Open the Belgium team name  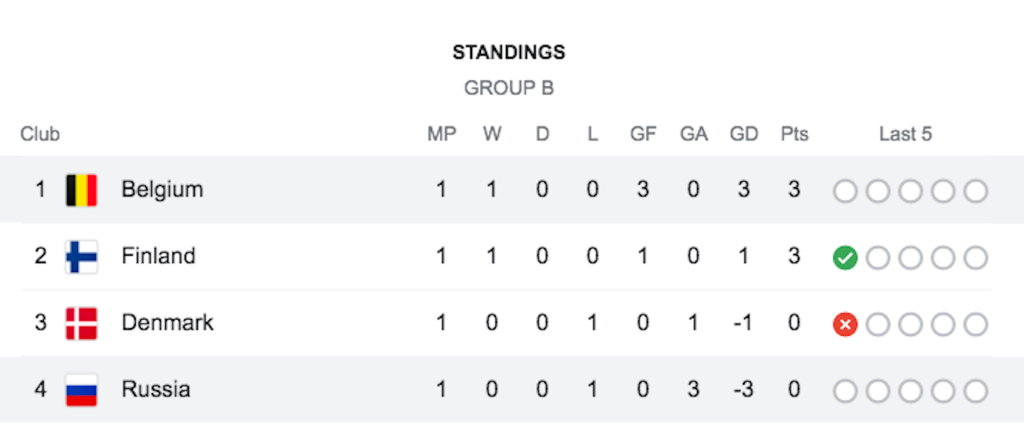coord(162,190)
